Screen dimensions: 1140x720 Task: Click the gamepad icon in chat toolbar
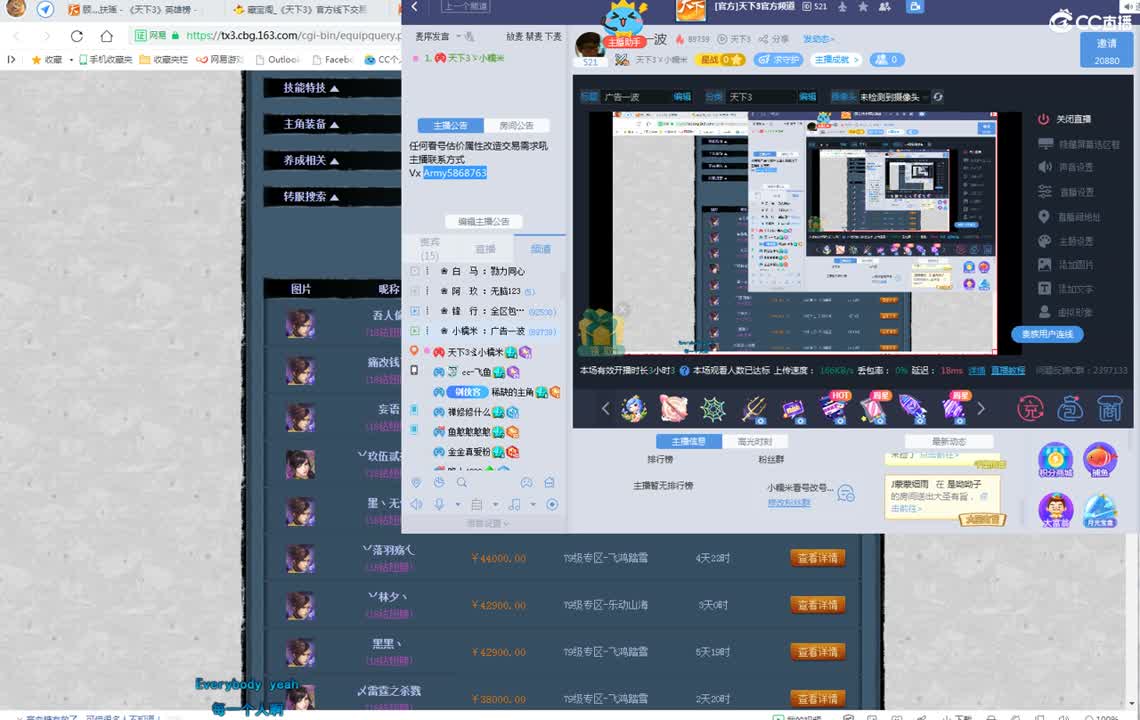point(526,482)
